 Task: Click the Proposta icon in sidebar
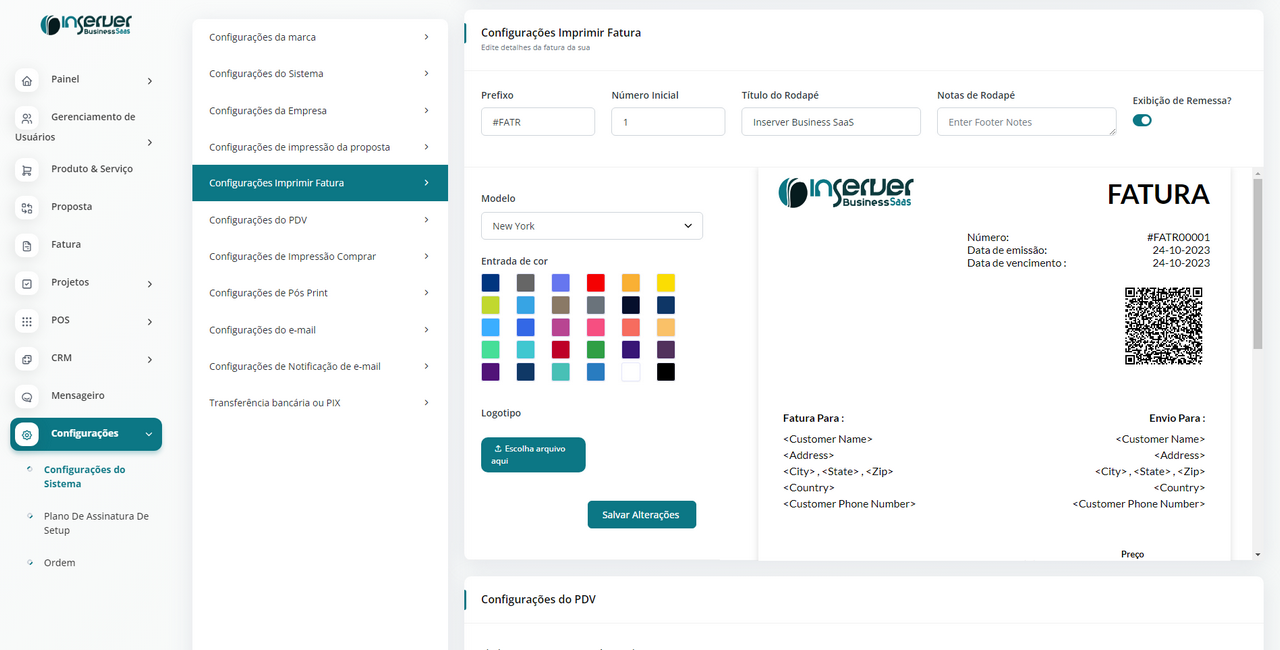pyautogui.click(x=27, y=208)
